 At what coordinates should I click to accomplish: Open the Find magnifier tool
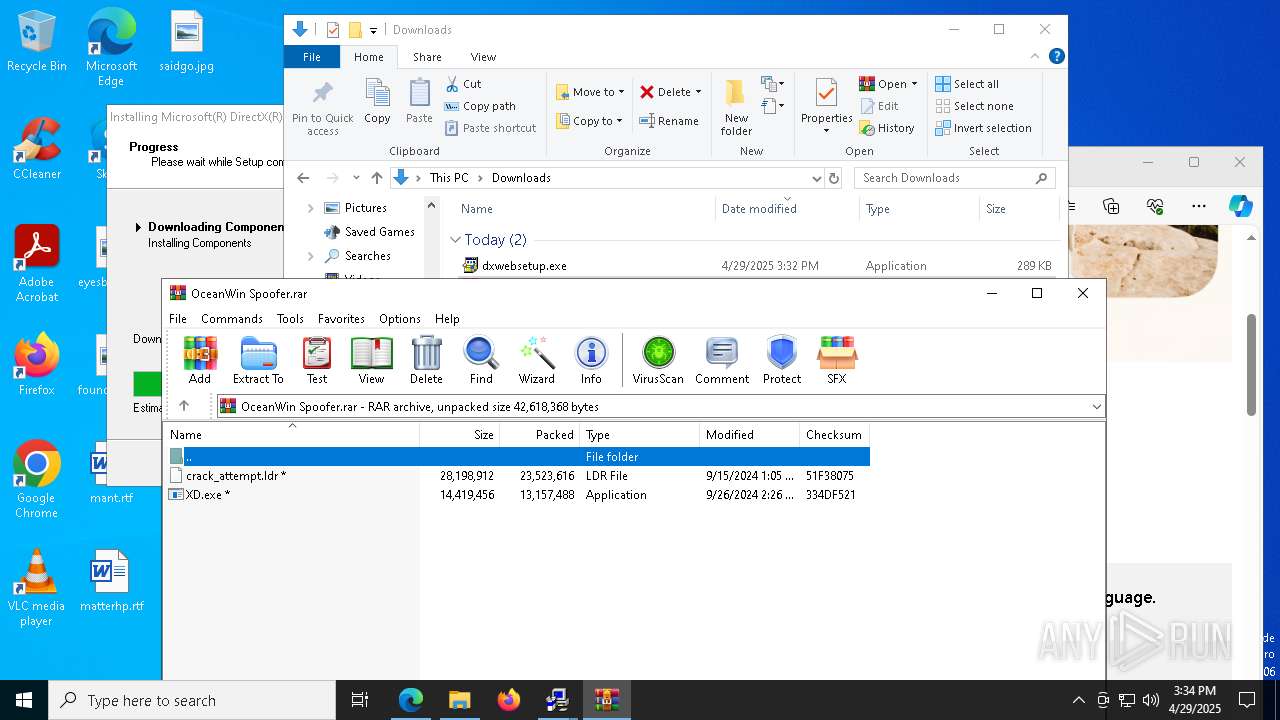[481, 360]
